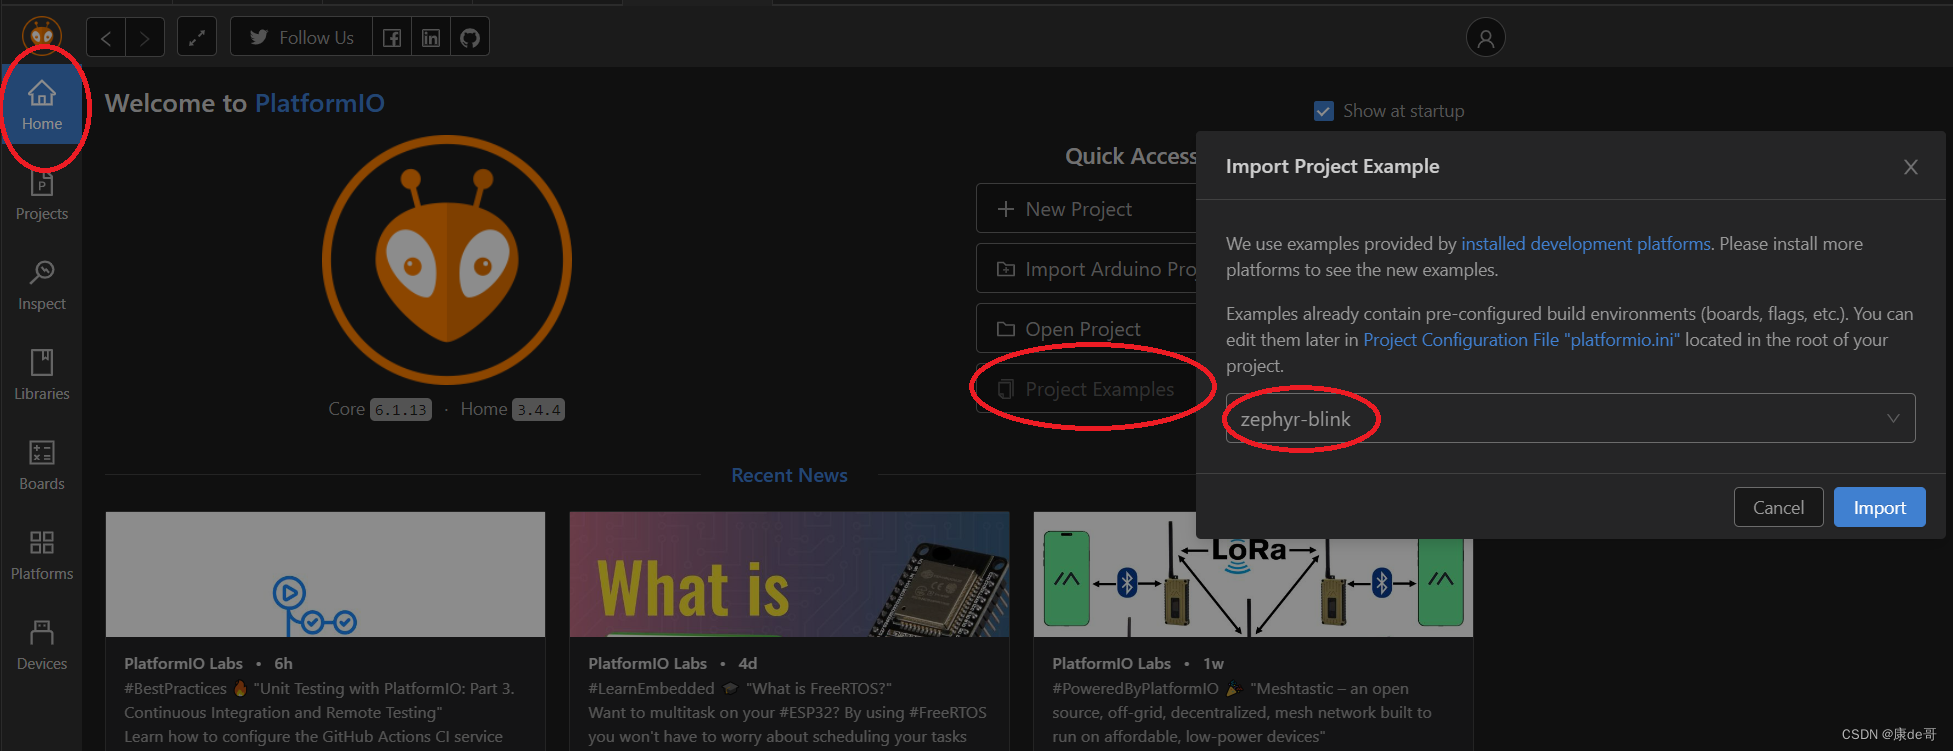This screenshot has height=751, width=1953.
Task: Open the Unit Testing news card thumbnail
Action: click(325, 574)
